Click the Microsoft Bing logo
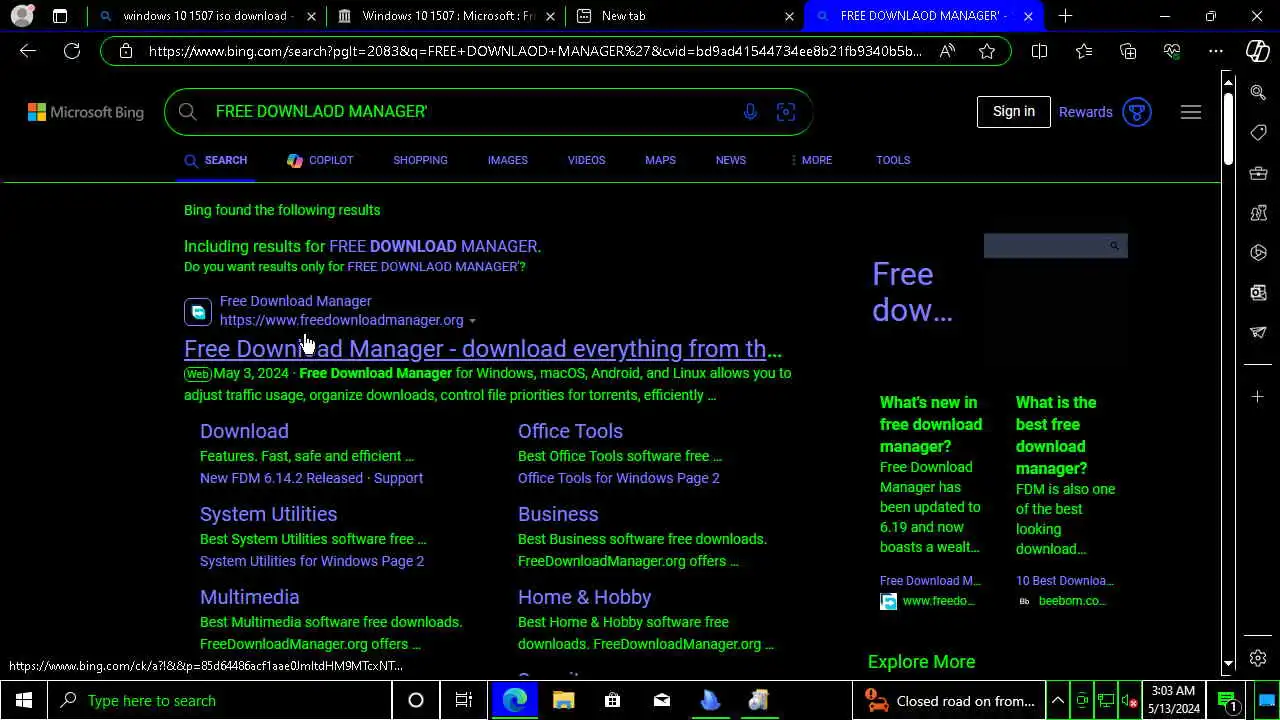This screenshot has height=720, width=1280. [x=86, y=112]
